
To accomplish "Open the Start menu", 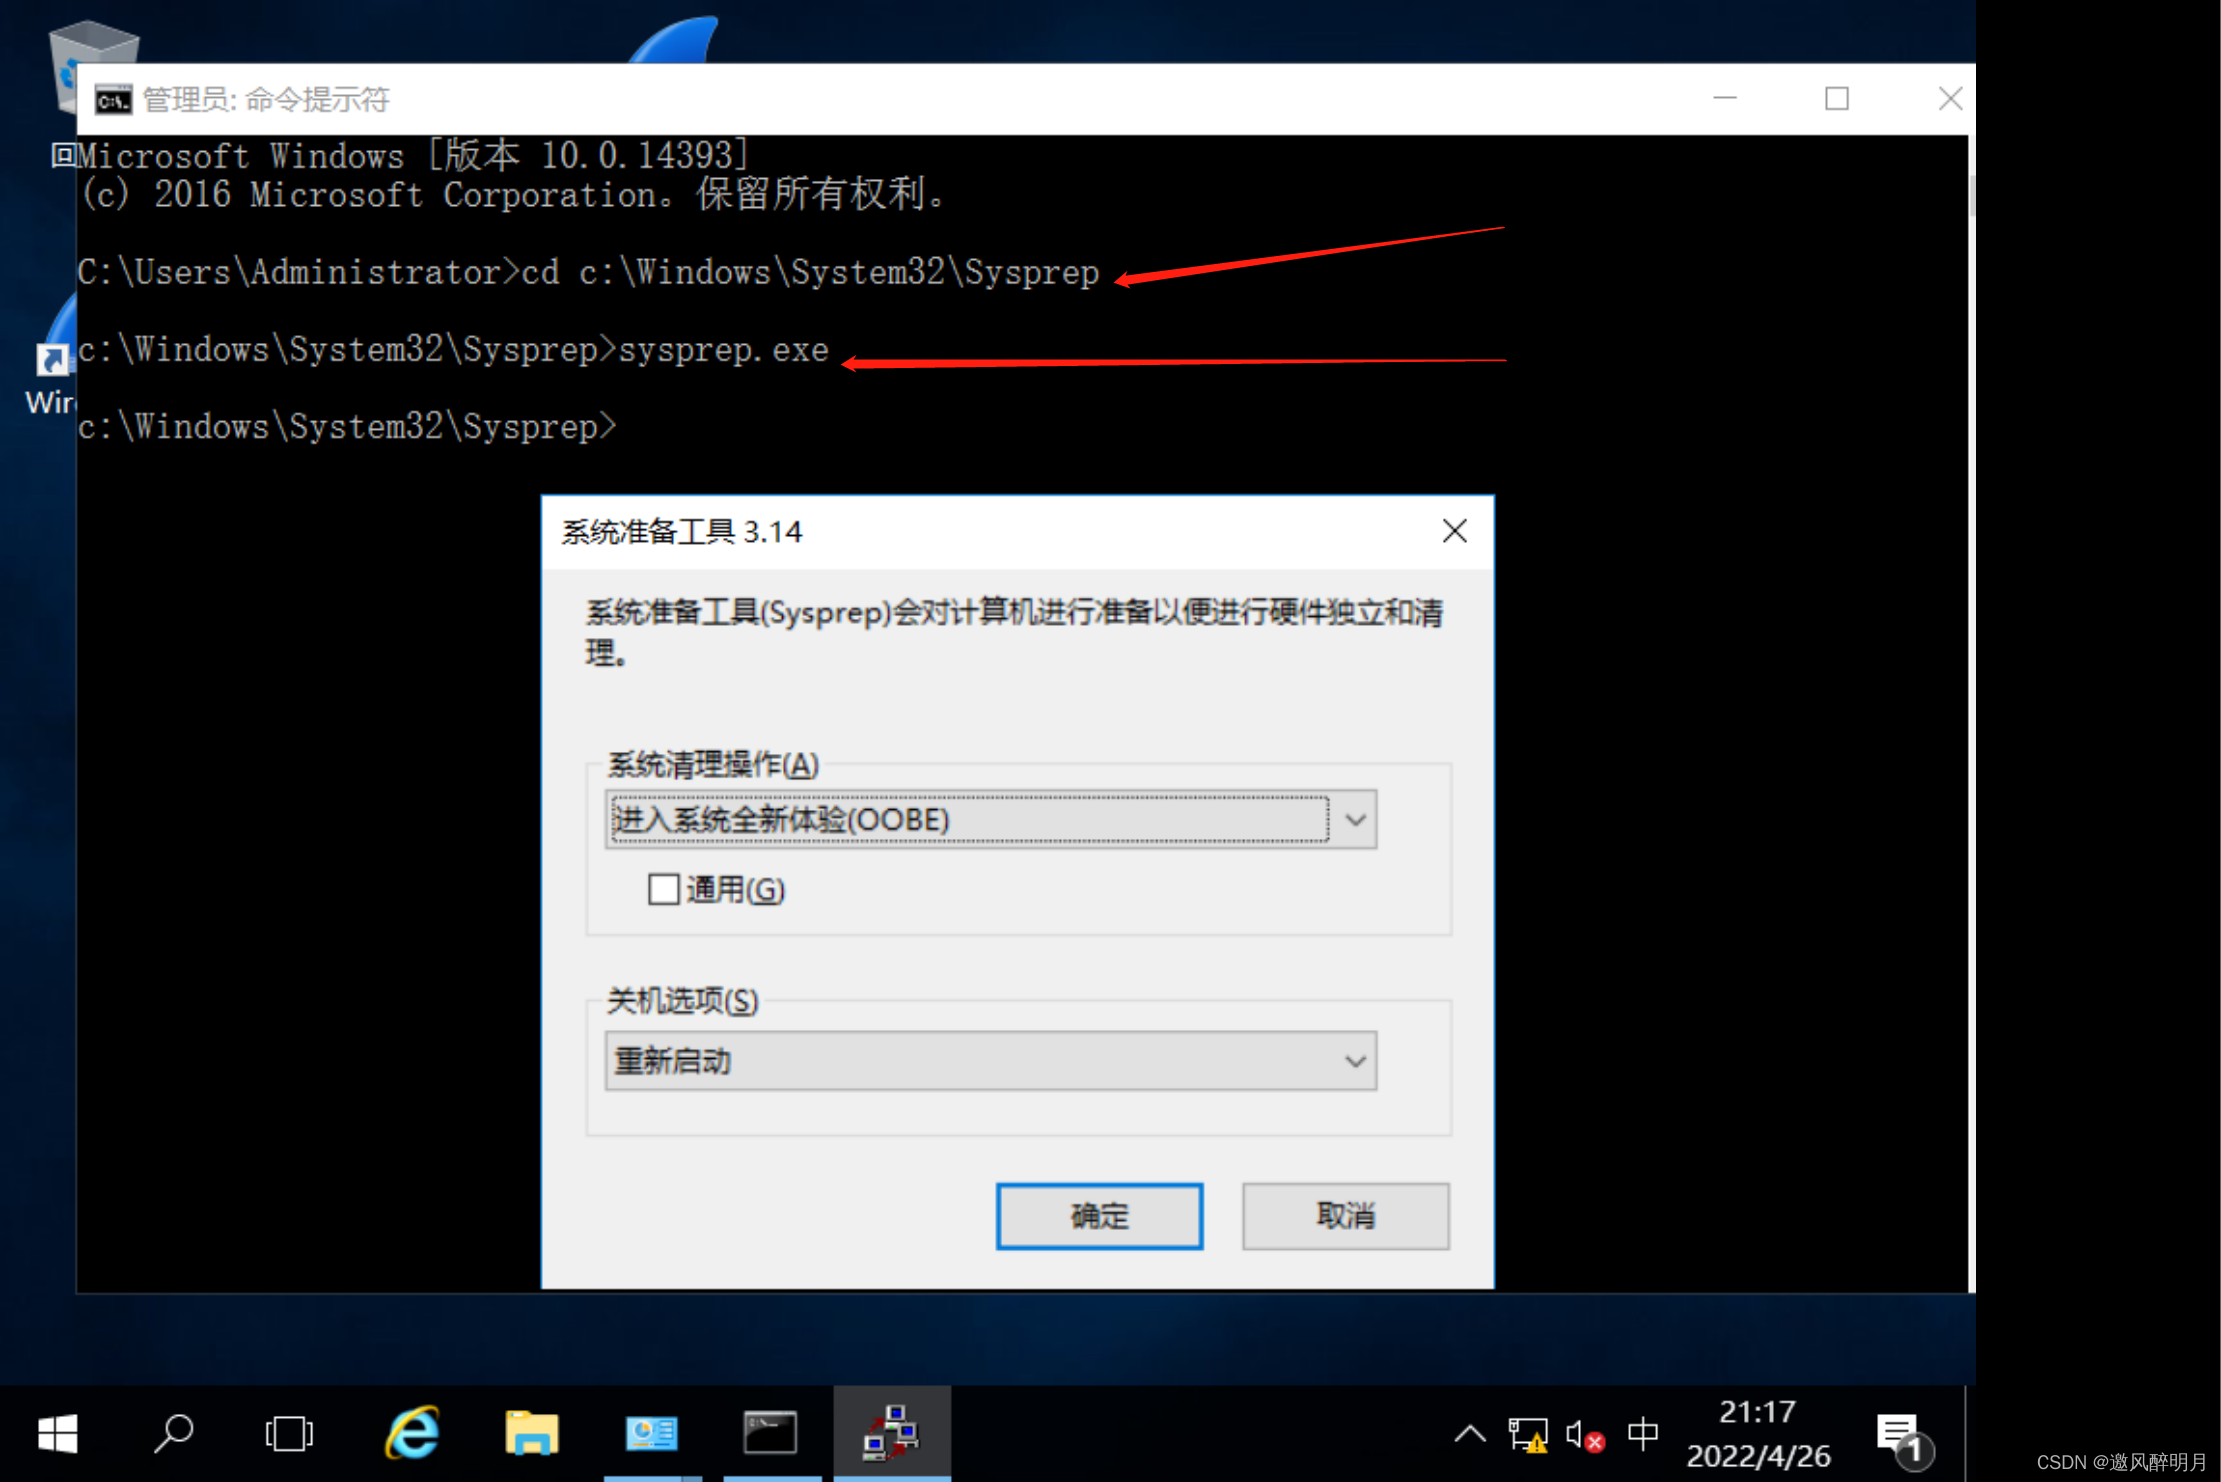I will (58, 1434).
